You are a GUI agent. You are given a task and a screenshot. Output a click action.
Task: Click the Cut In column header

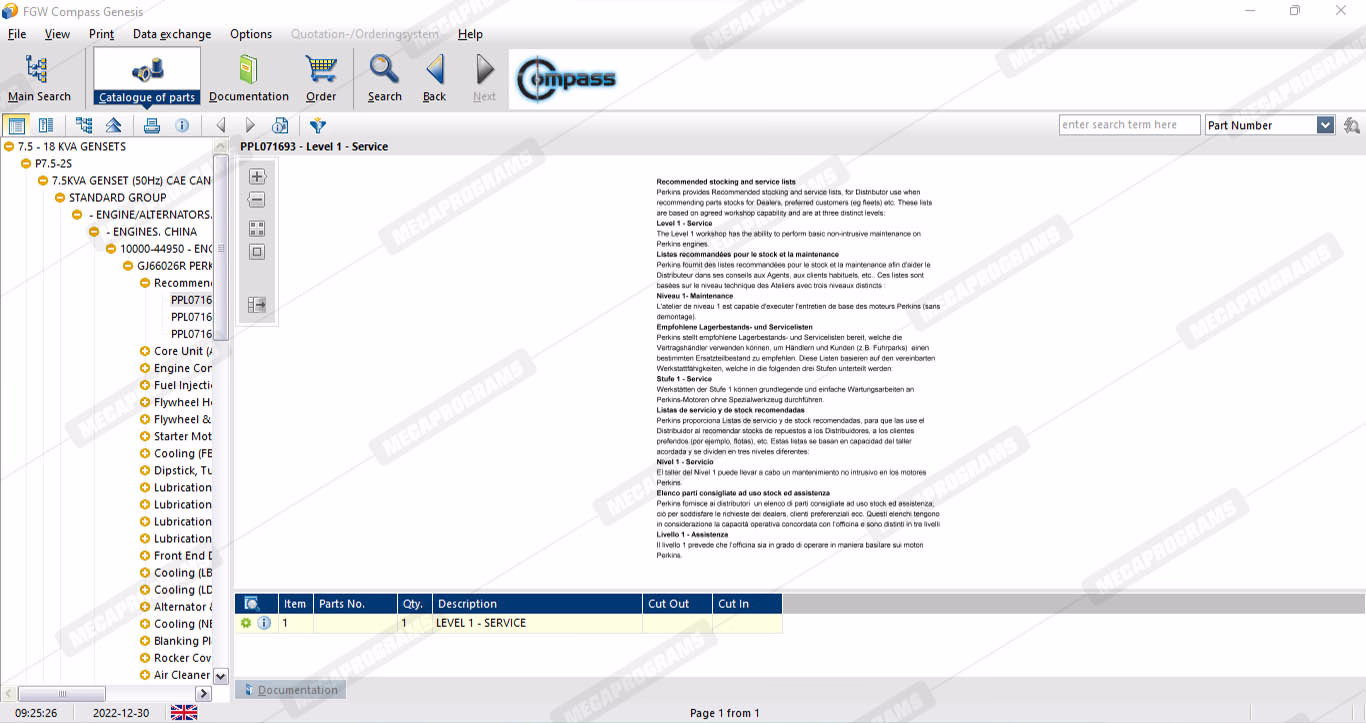[748, 603]
